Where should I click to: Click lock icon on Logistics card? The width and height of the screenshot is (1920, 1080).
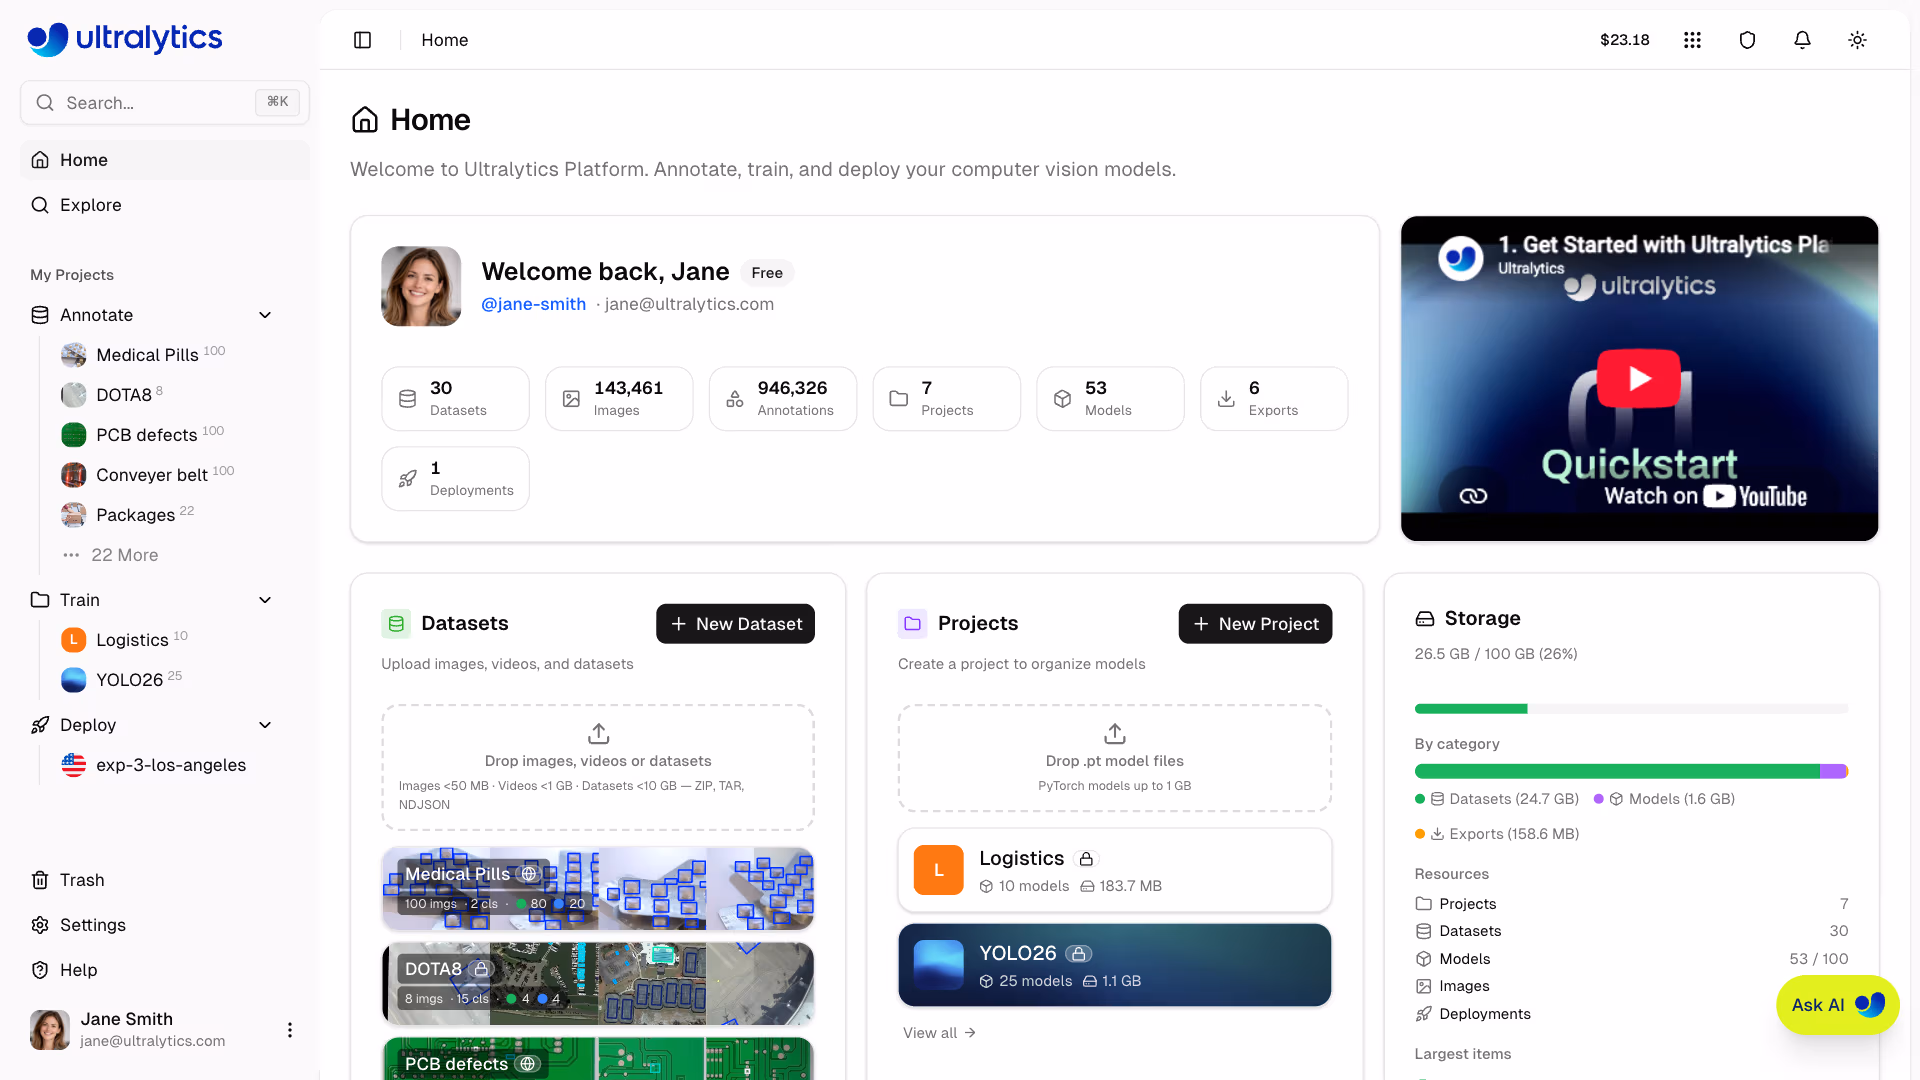(1086, 859)
